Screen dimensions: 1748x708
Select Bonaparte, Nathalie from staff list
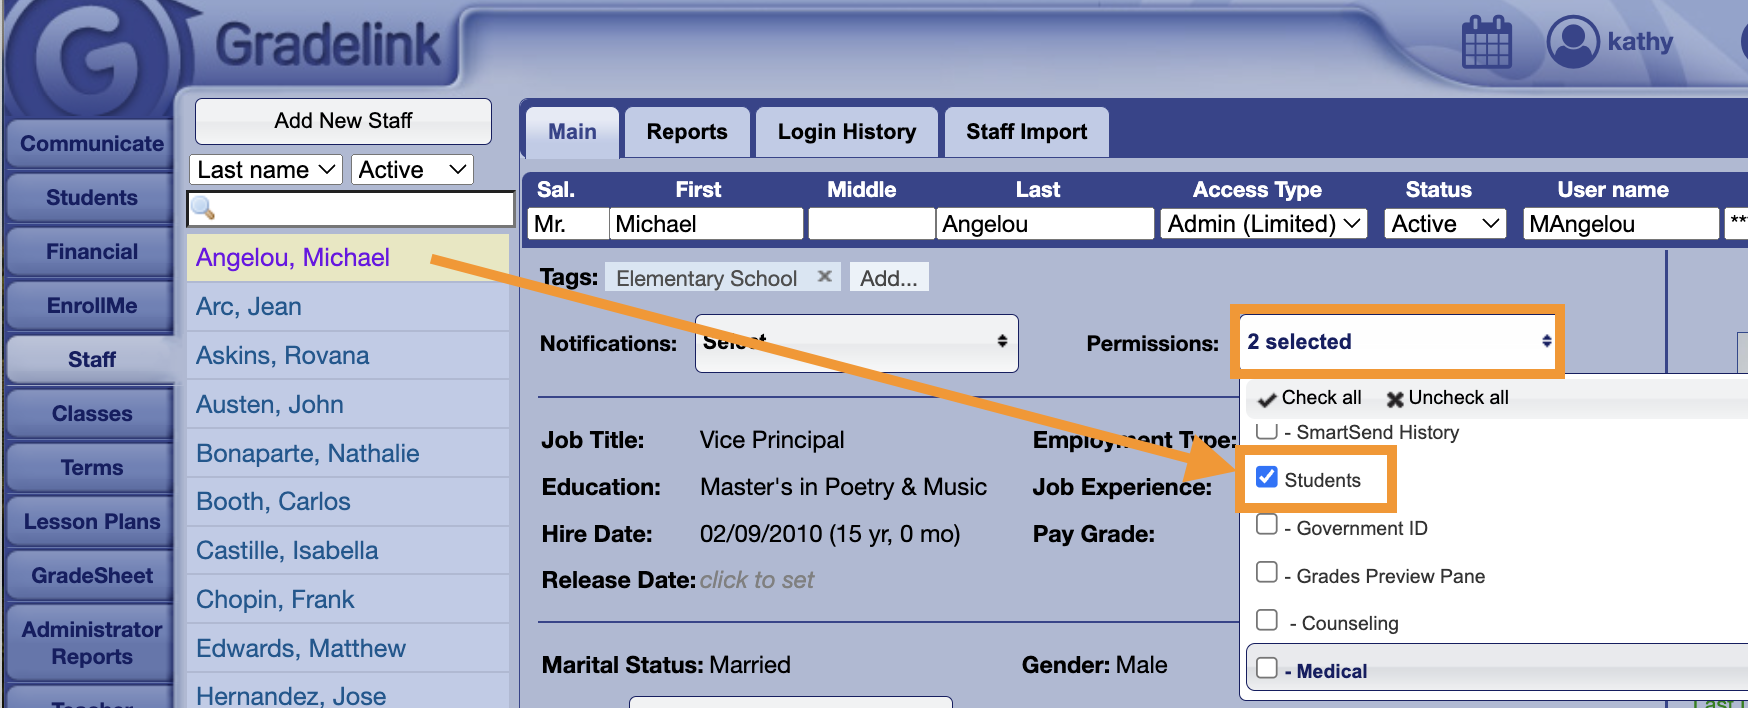[x=307, y=454]
